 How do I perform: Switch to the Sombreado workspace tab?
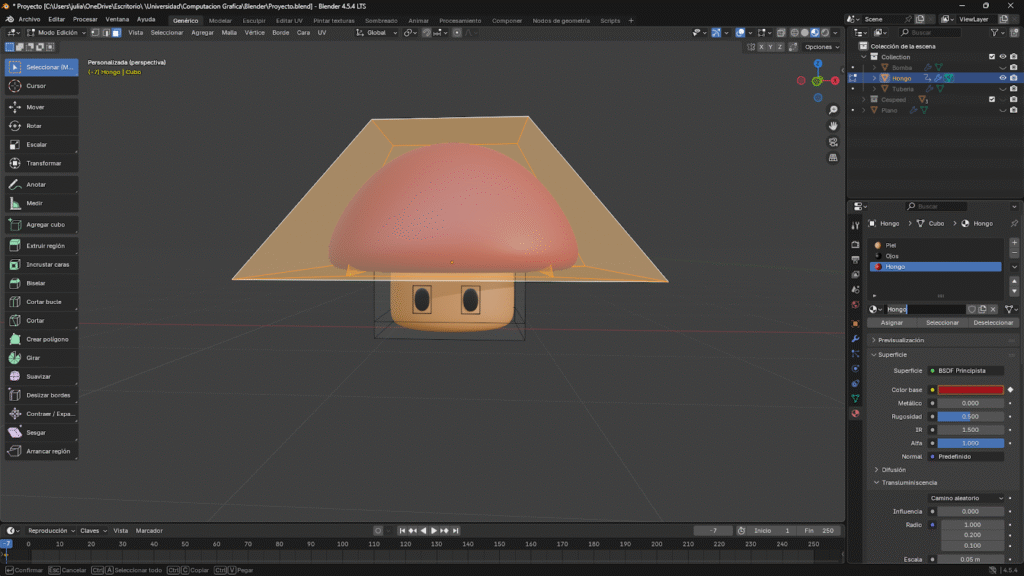click(380, 20)
